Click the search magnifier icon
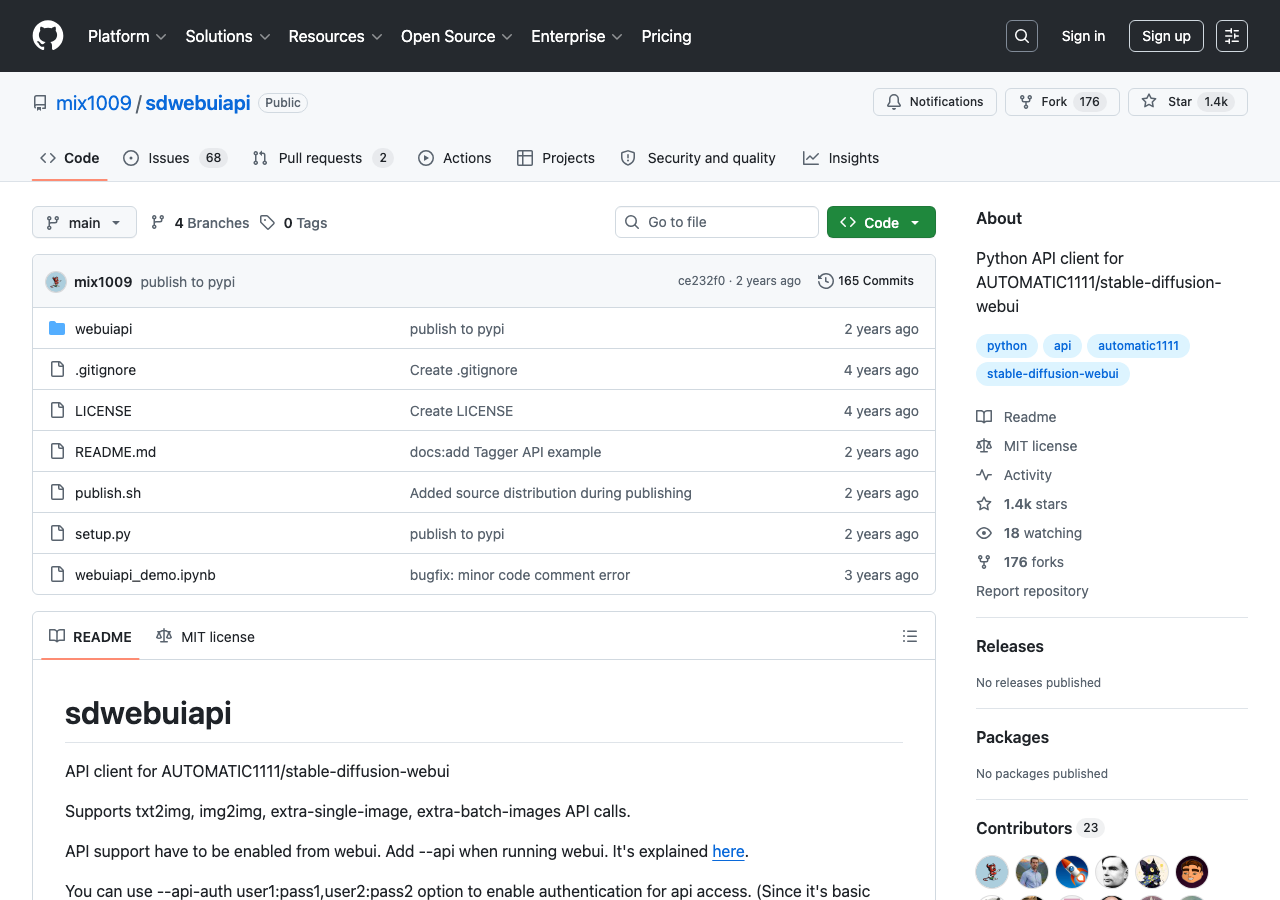The image size is (1280, 900). point(1022,36)
